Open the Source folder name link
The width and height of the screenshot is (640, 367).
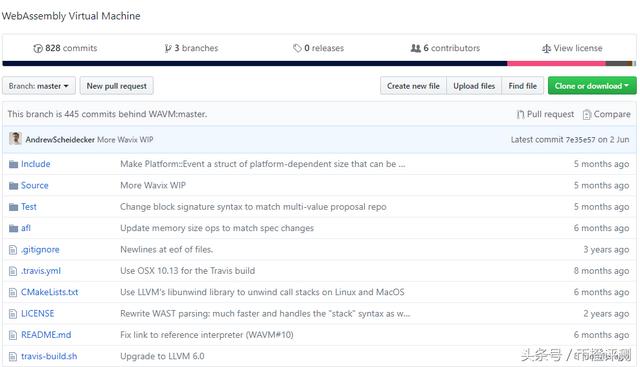[35, 185]
